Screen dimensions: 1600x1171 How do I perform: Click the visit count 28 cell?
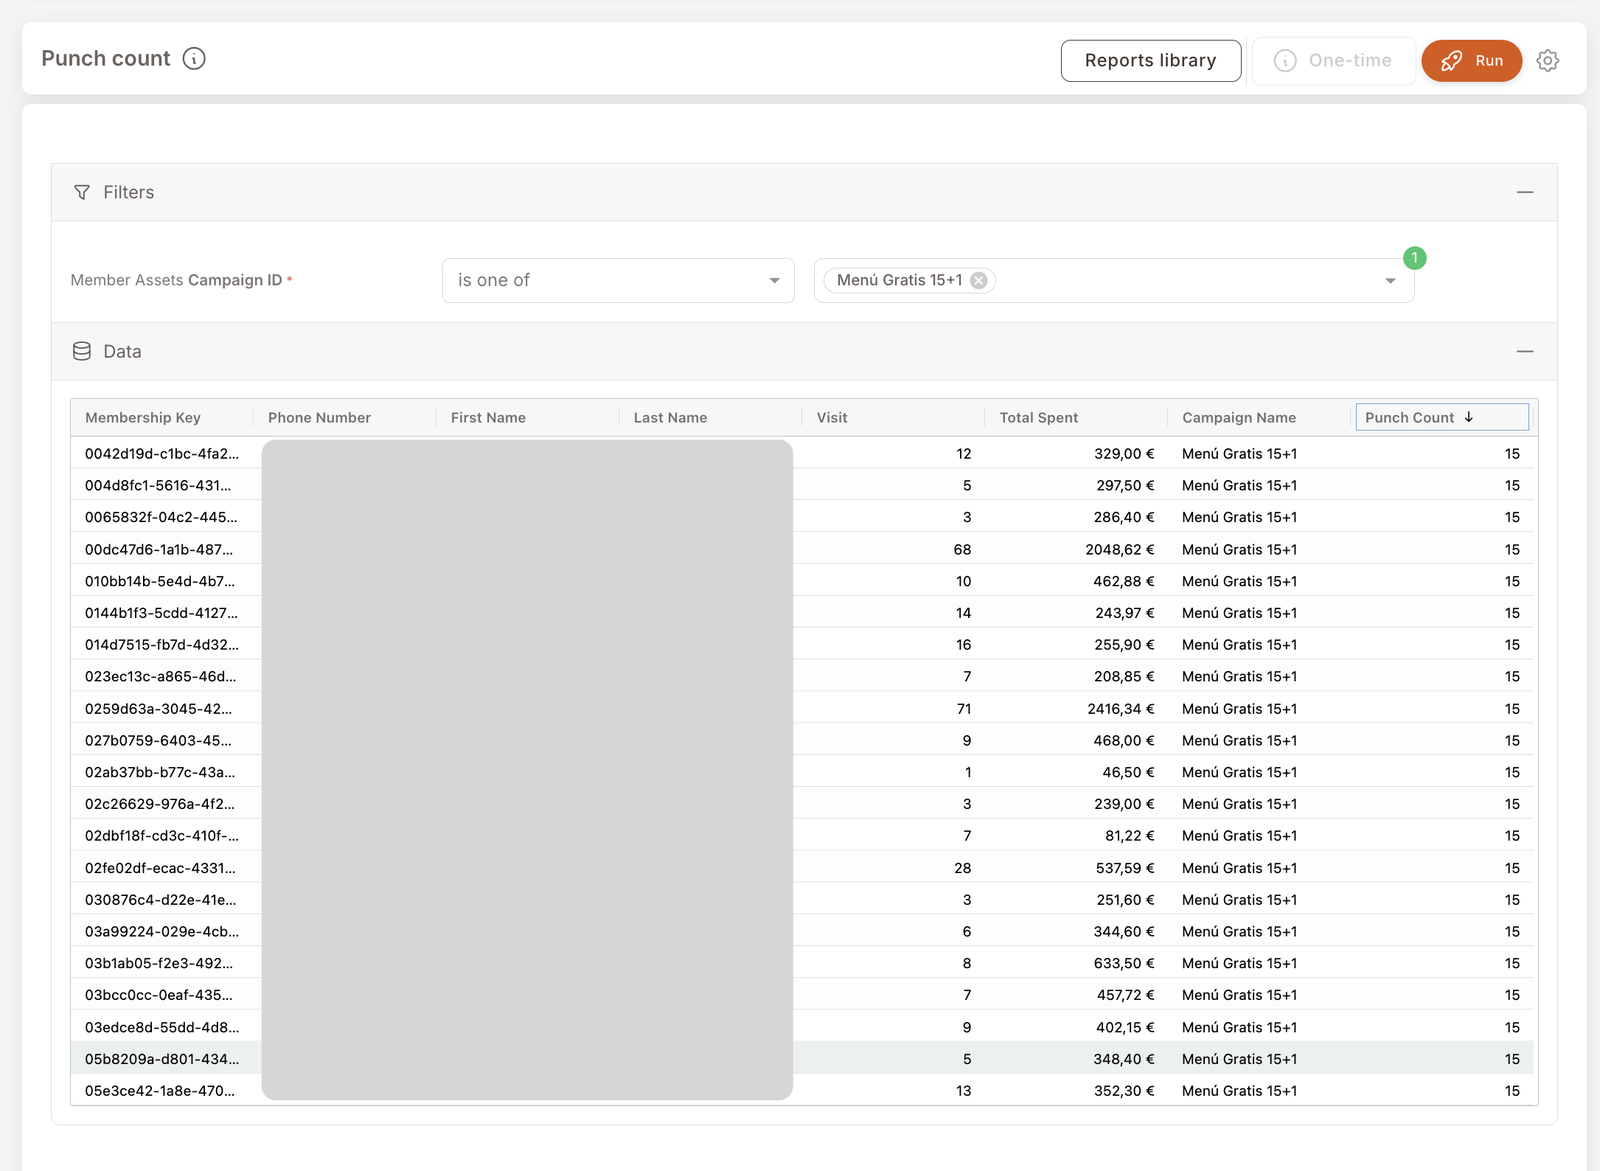point(962,868)
